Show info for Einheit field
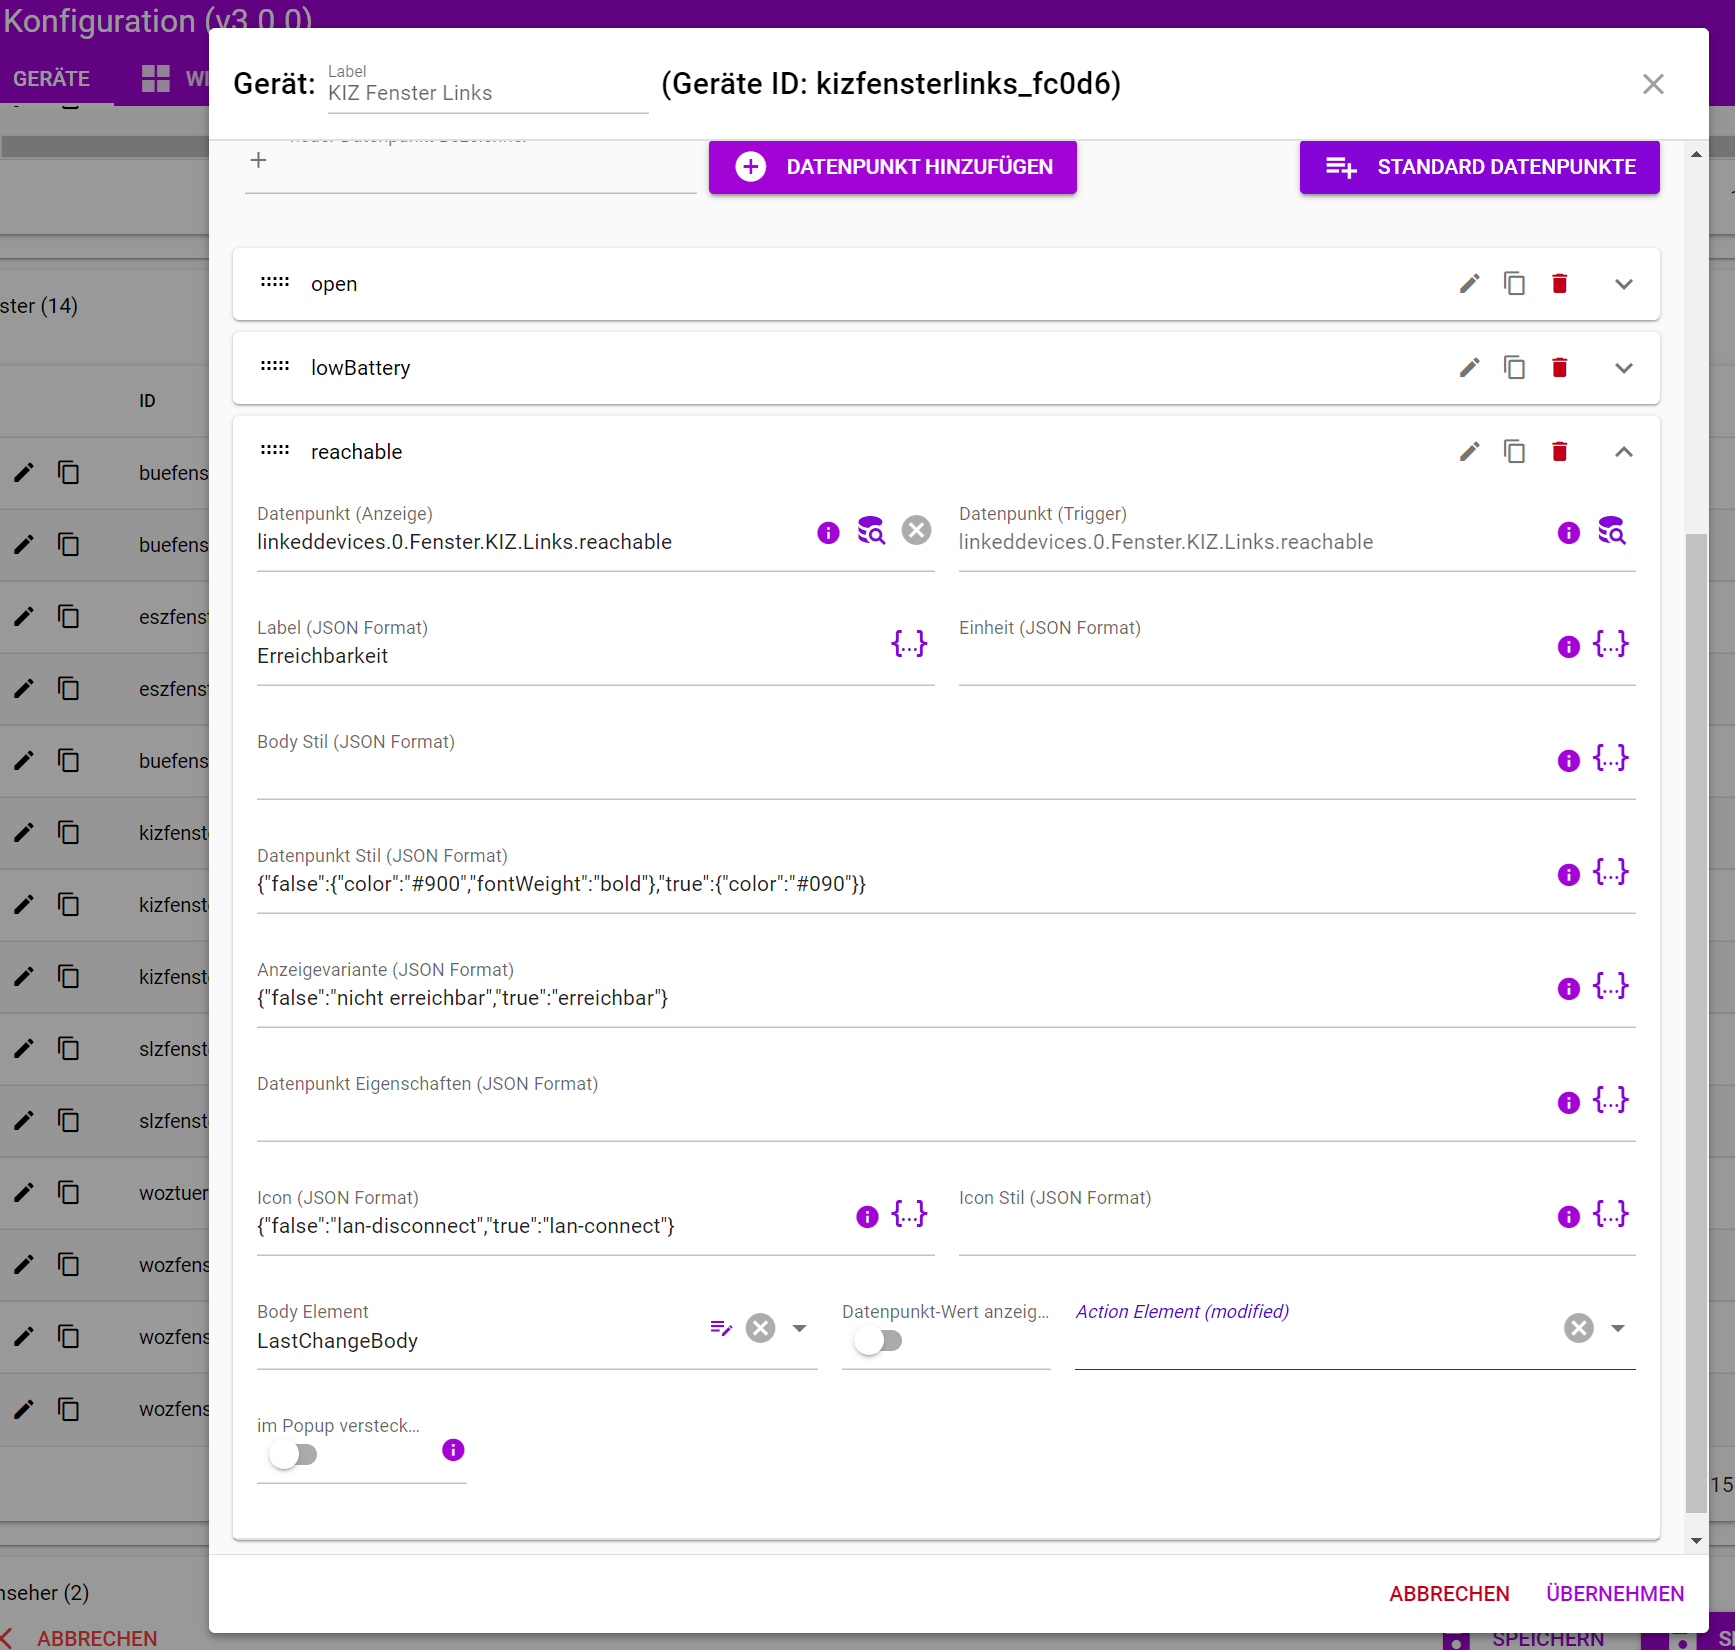 point(1569,647)
